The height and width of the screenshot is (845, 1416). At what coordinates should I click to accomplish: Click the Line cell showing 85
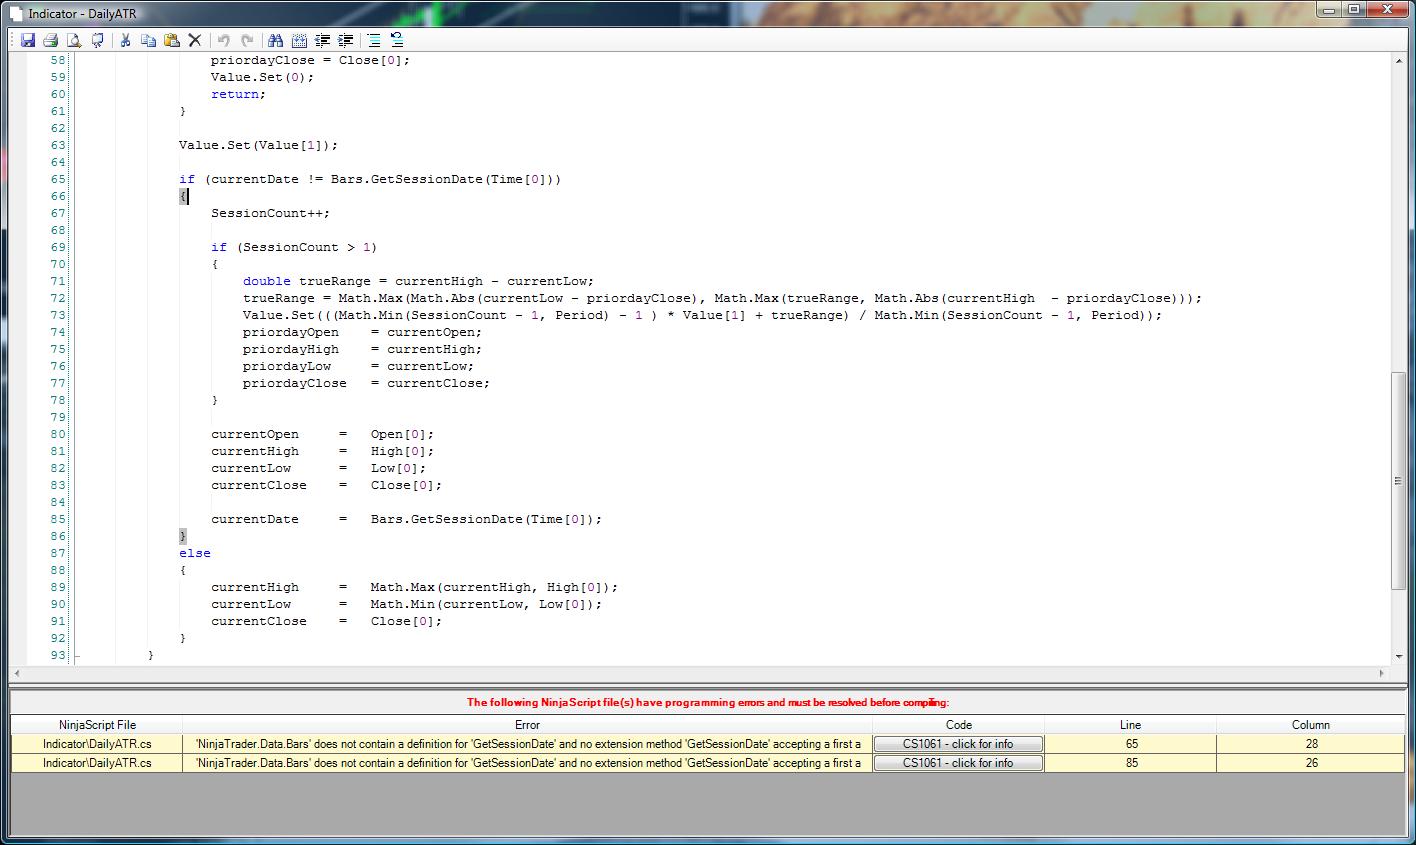[1130, 763]
